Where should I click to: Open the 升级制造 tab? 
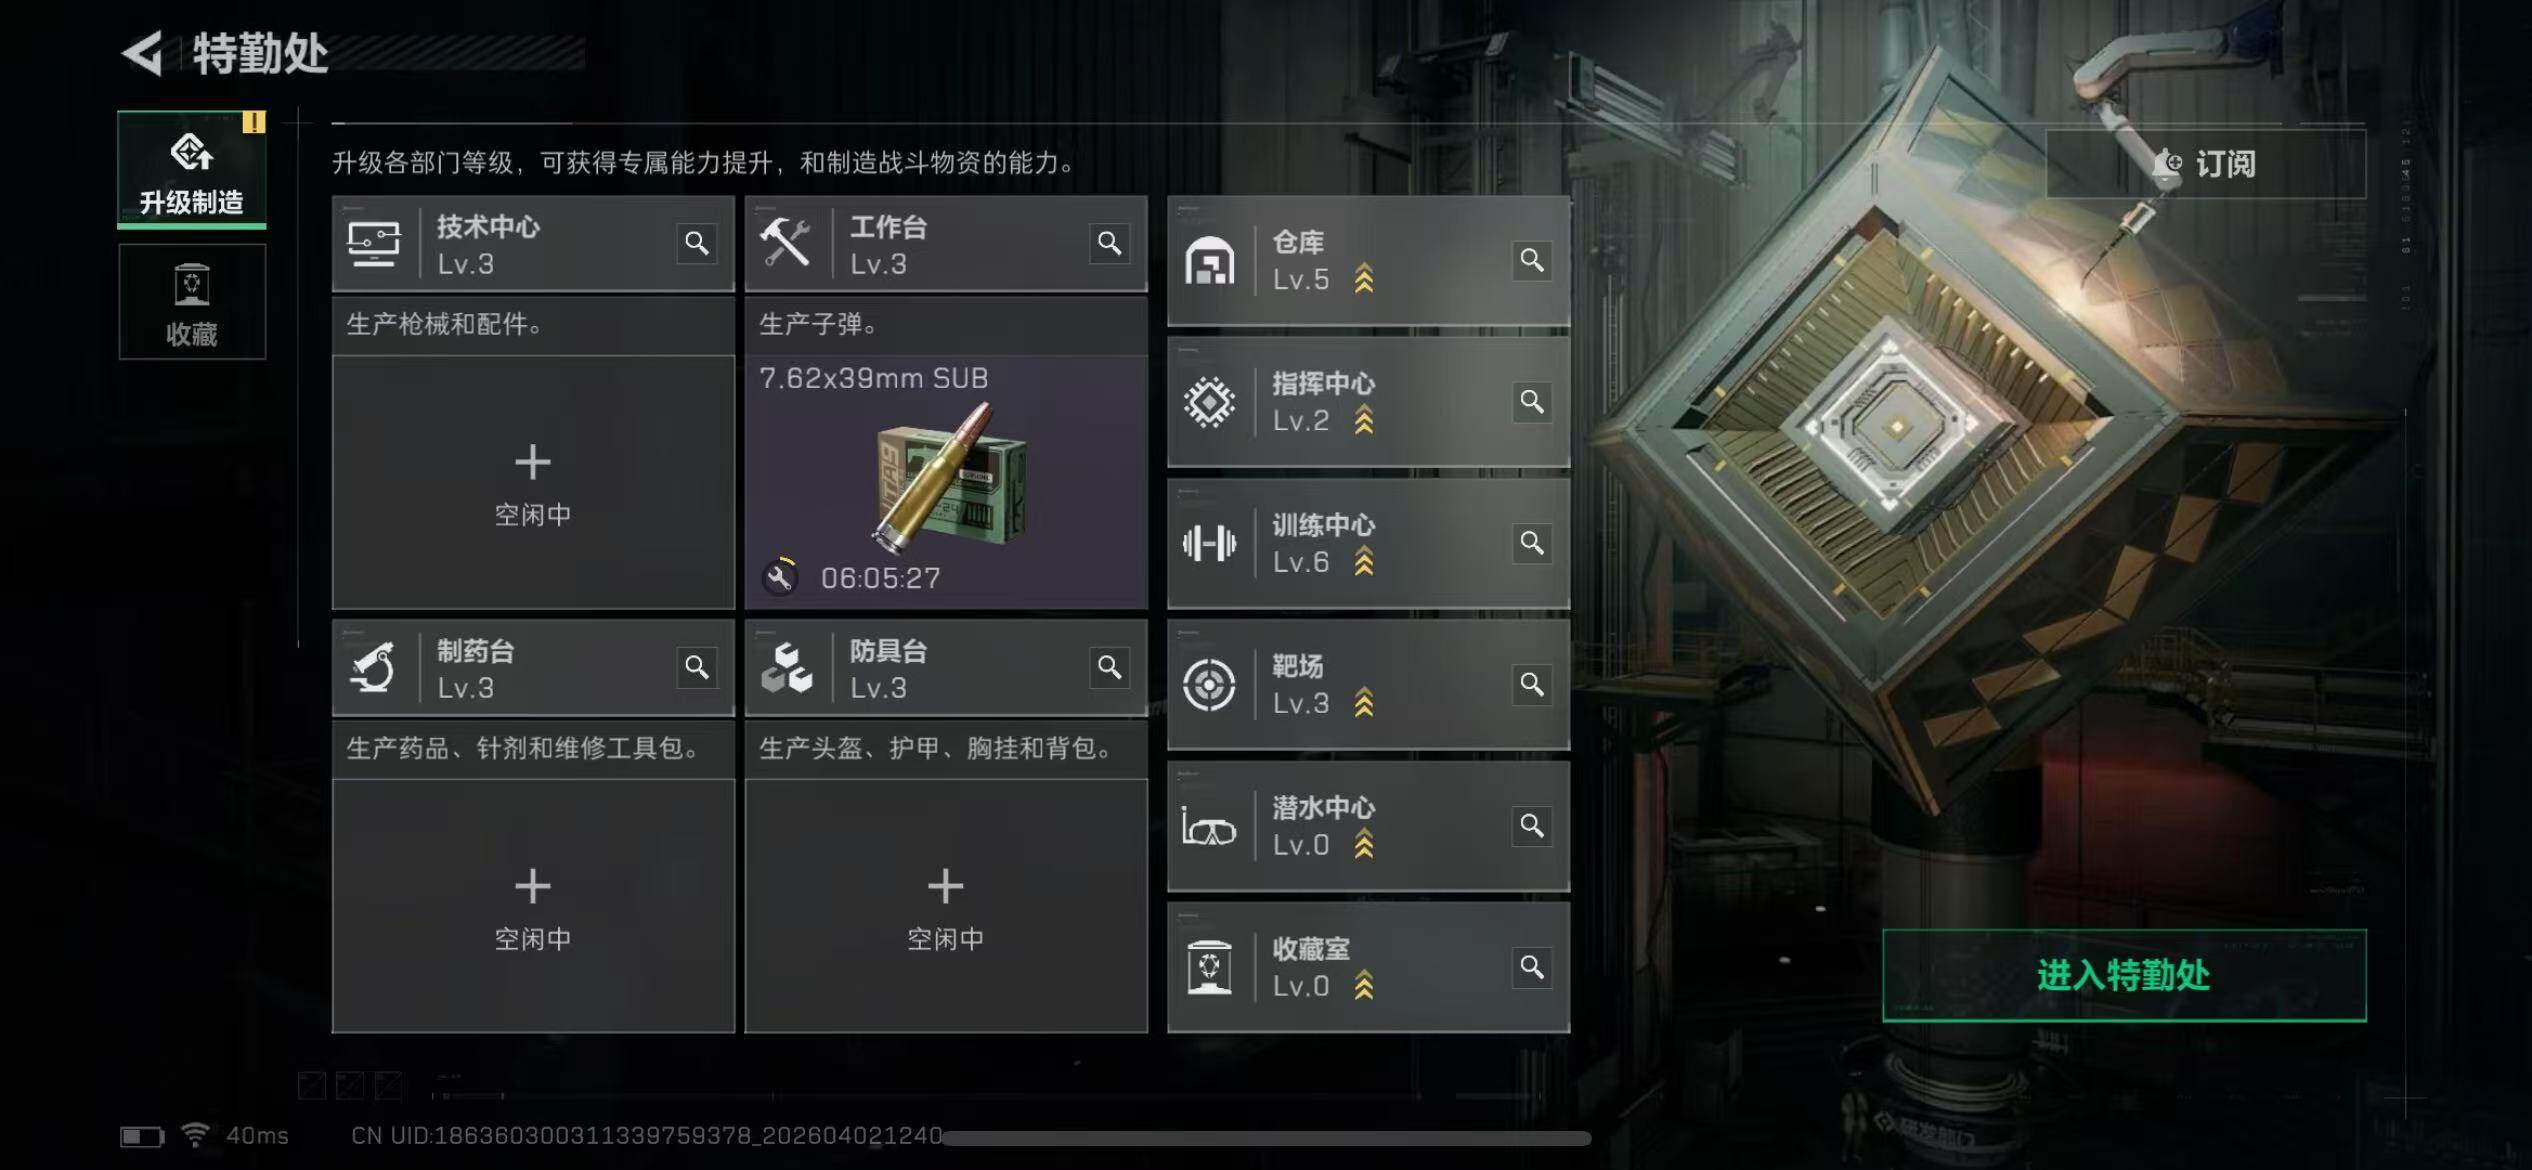tap(192, 169)
